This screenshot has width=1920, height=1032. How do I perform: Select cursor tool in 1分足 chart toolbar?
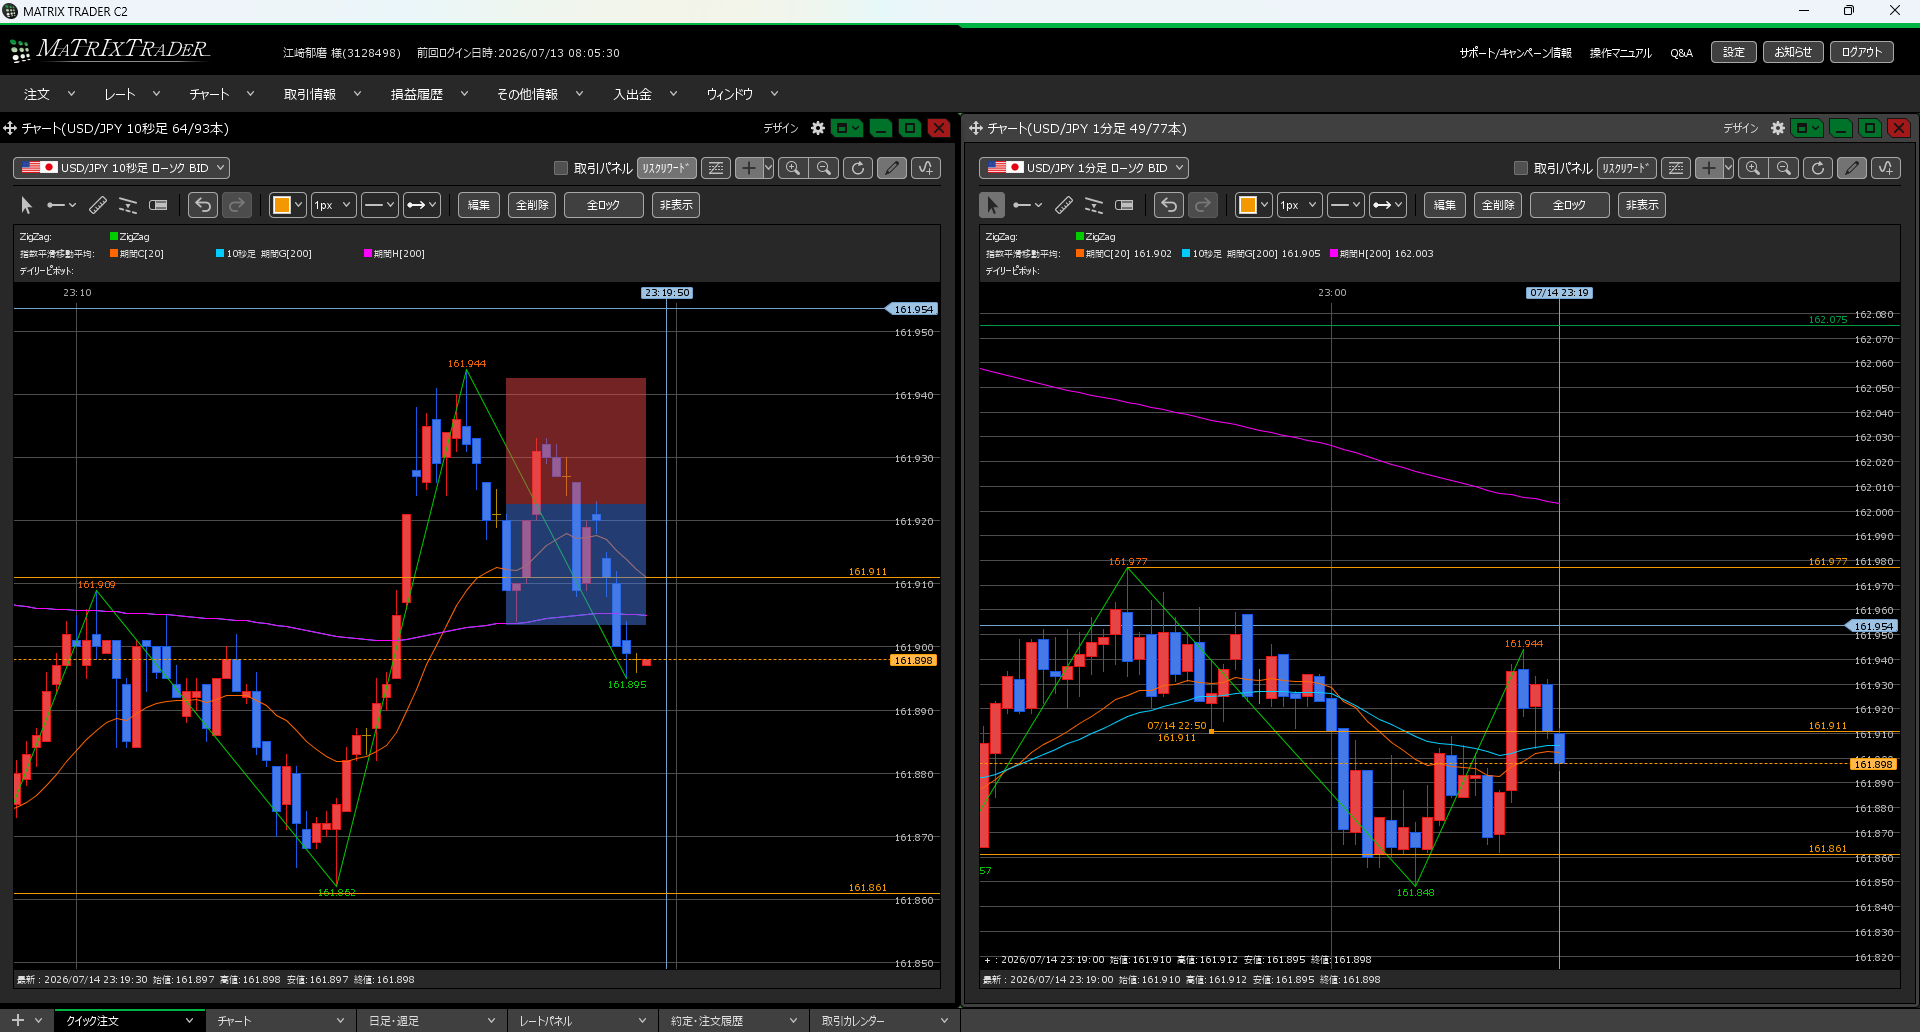click(x=992, y=205)
